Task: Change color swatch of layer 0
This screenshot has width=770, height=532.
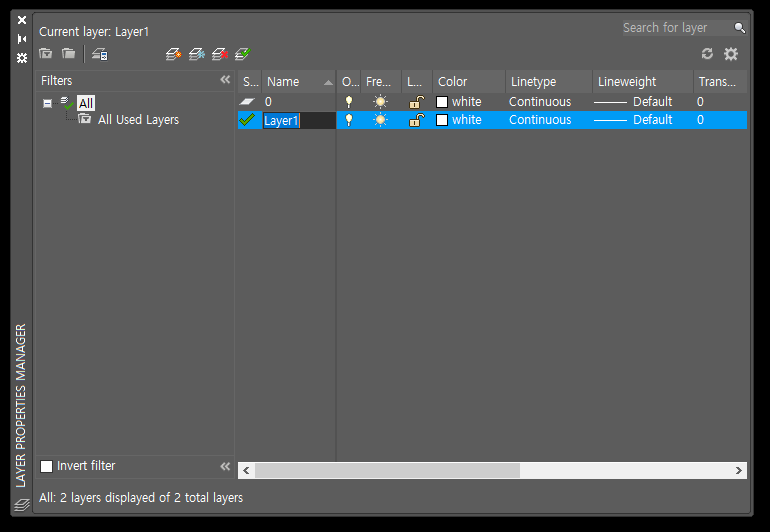Action: coord(442,102)
